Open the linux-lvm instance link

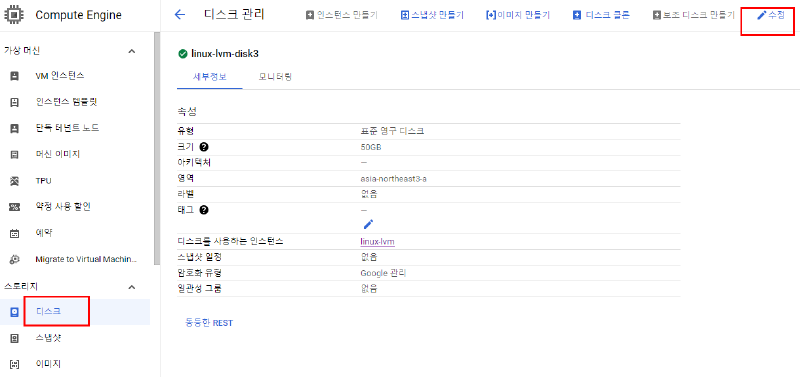tap(377, 241)
